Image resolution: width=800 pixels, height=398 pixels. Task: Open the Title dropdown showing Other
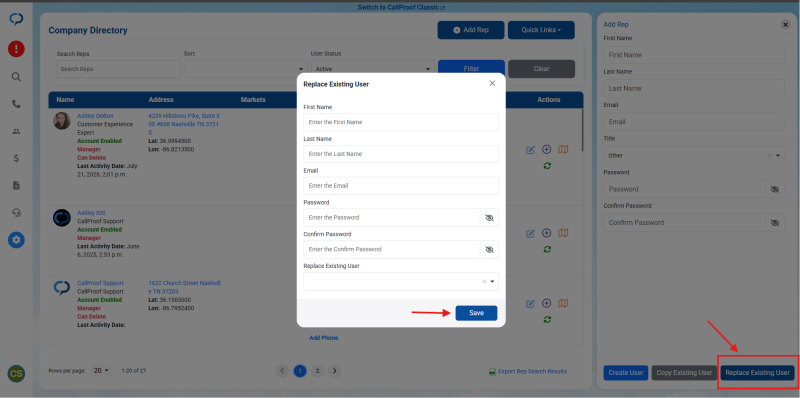[x=694, y=155]
